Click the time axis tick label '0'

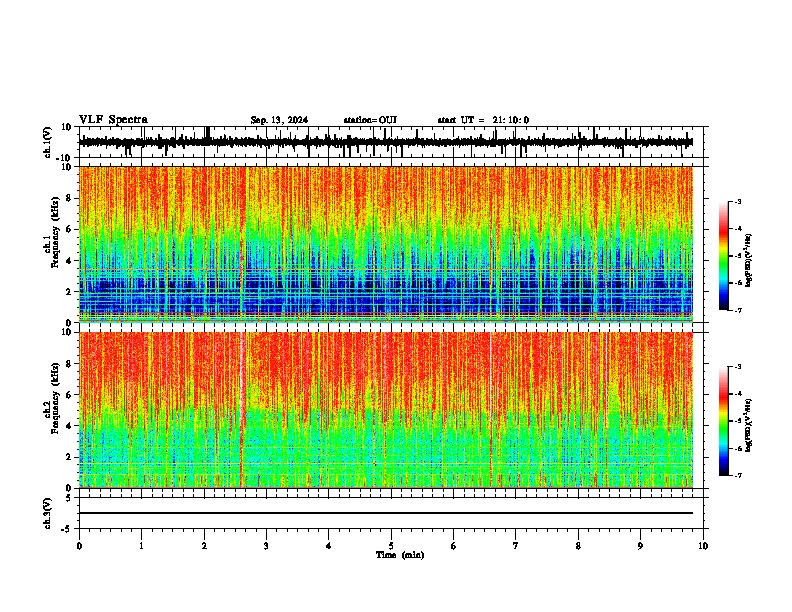tap(79, 546)
